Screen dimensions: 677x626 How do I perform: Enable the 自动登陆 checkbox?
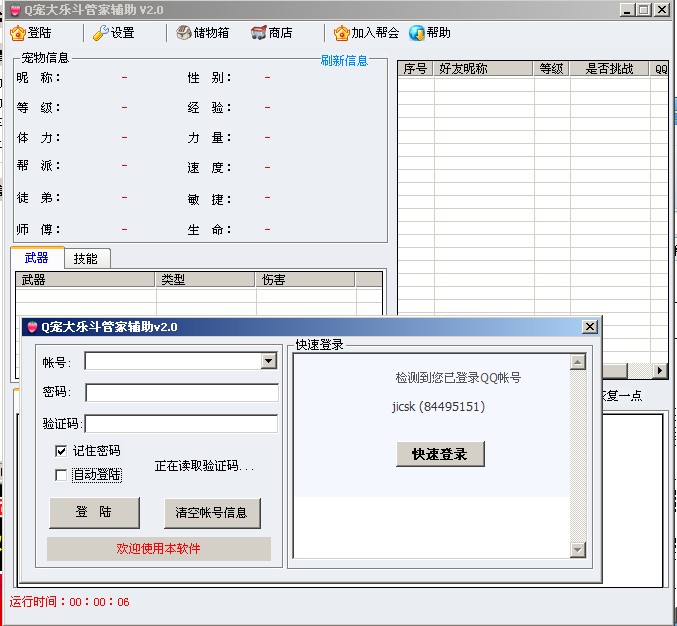pyautogui.click(x=61, y=475)
